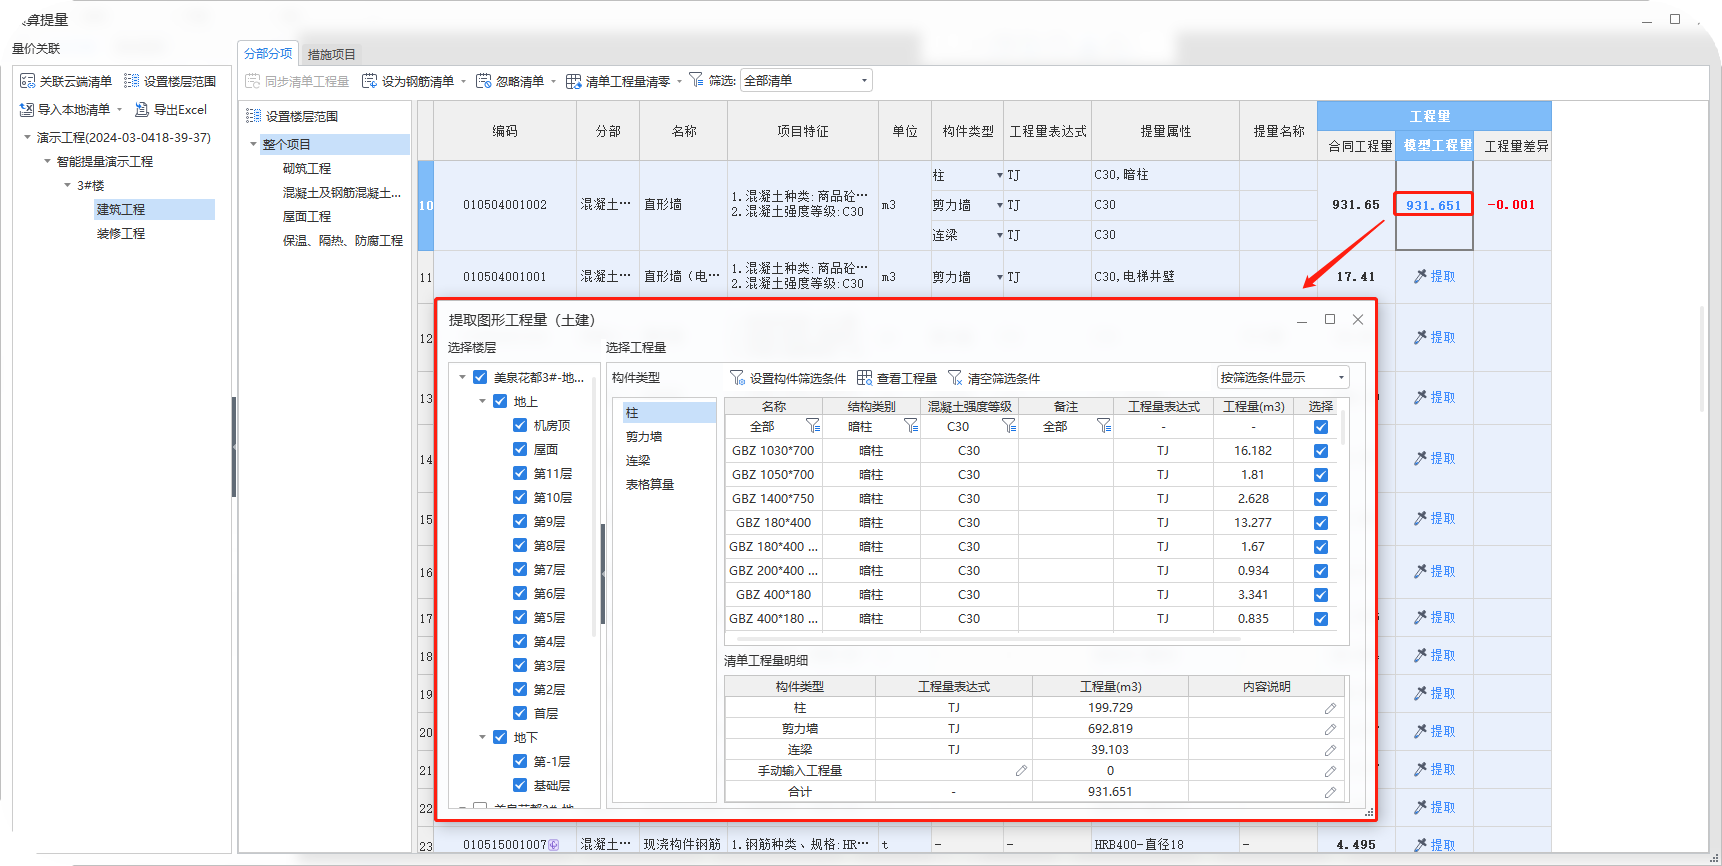Click the 查看工程量 icon

865,377
